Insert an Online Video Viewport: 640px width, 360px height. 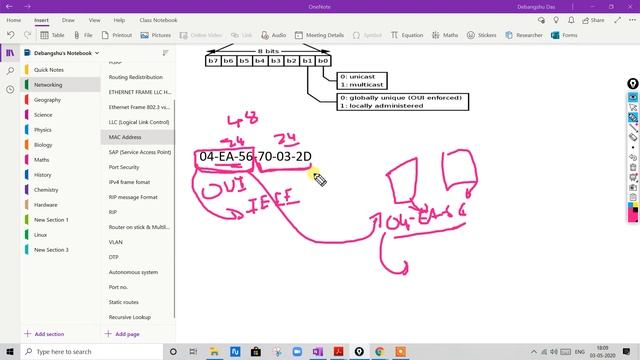click(x=201, y=35)
